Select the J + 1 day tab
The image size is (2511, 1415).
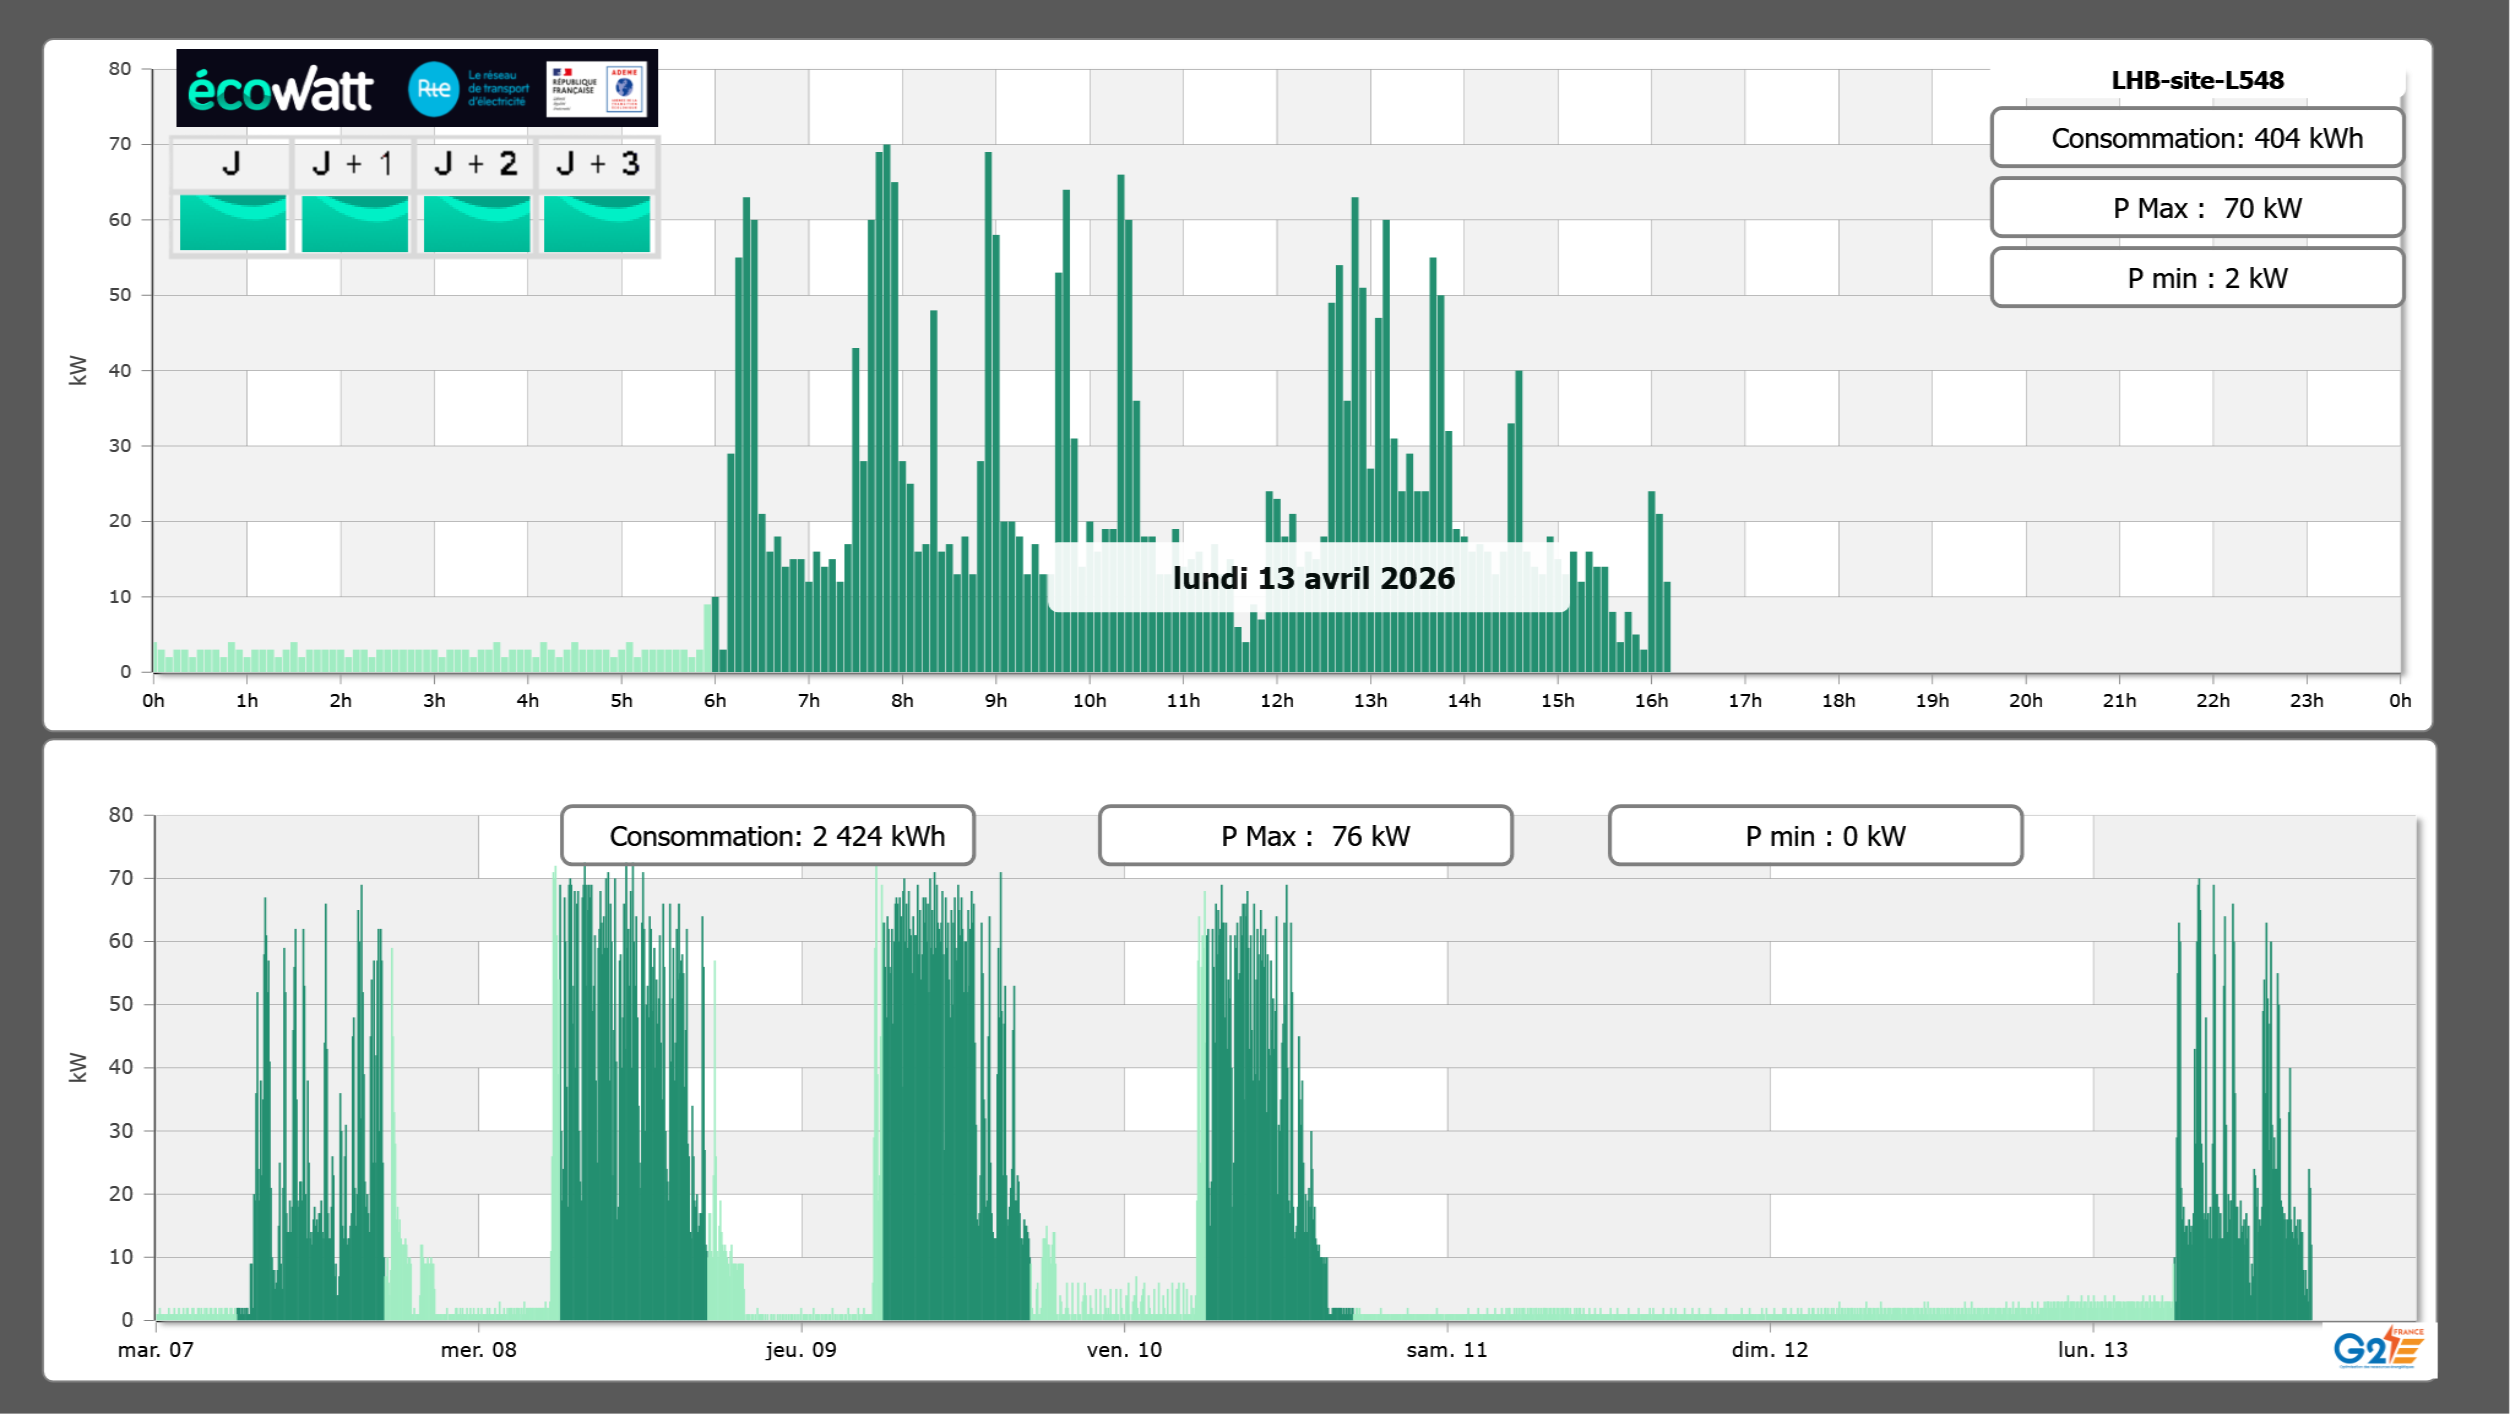(x=353, y=163)
